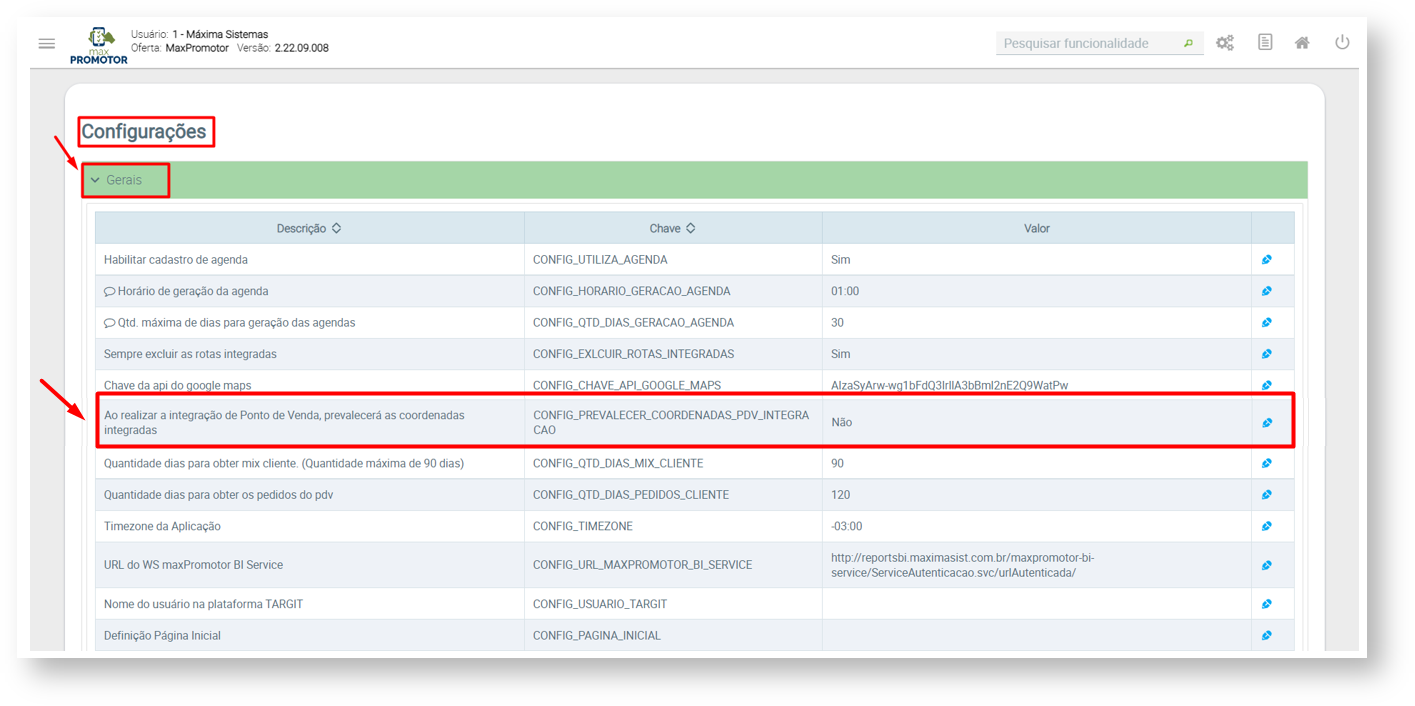Edit the CONFIG_TIMEZONE value

click(x=1266, y=526)
